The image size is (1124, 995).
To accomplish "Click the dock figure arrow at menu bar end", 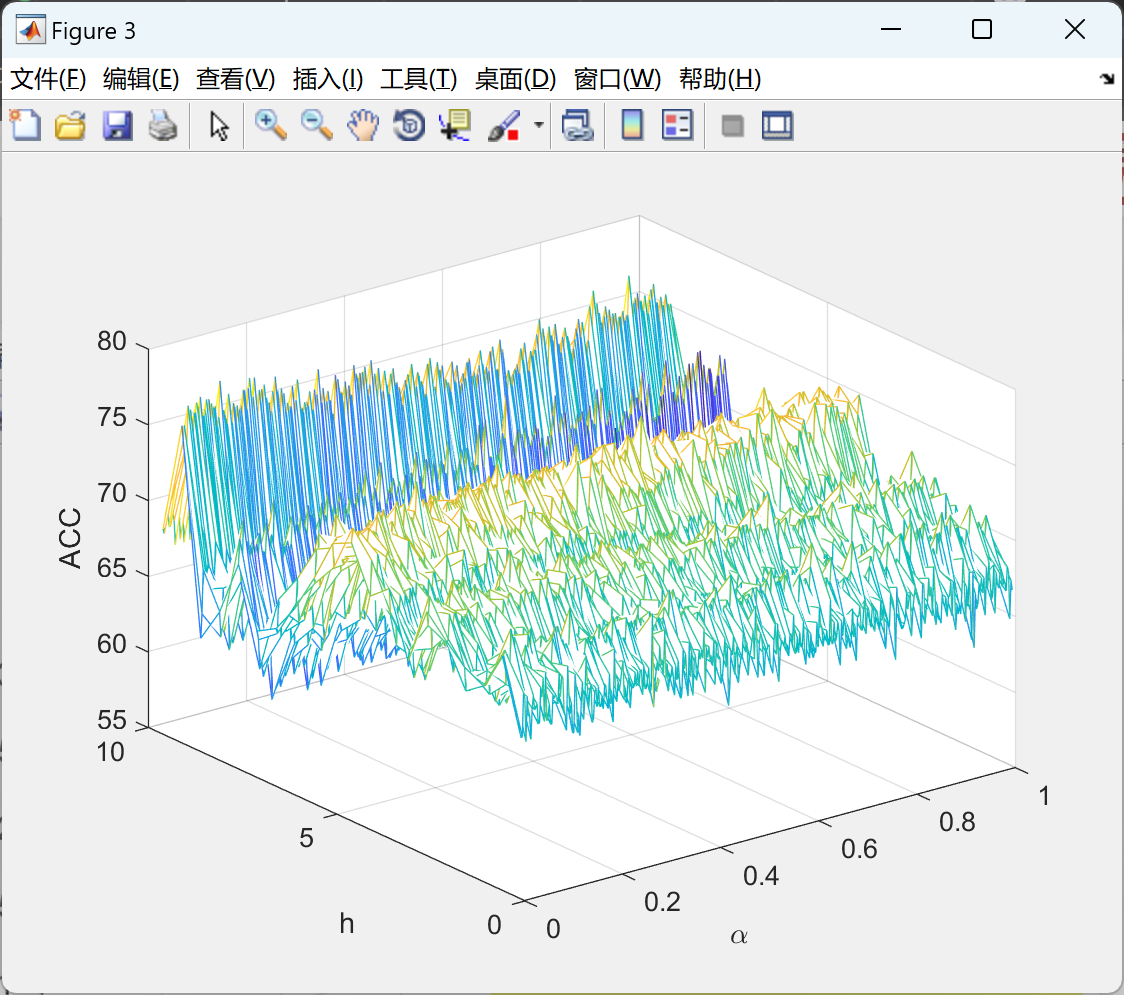I will pyautogui.click(x=1107, y=79).
